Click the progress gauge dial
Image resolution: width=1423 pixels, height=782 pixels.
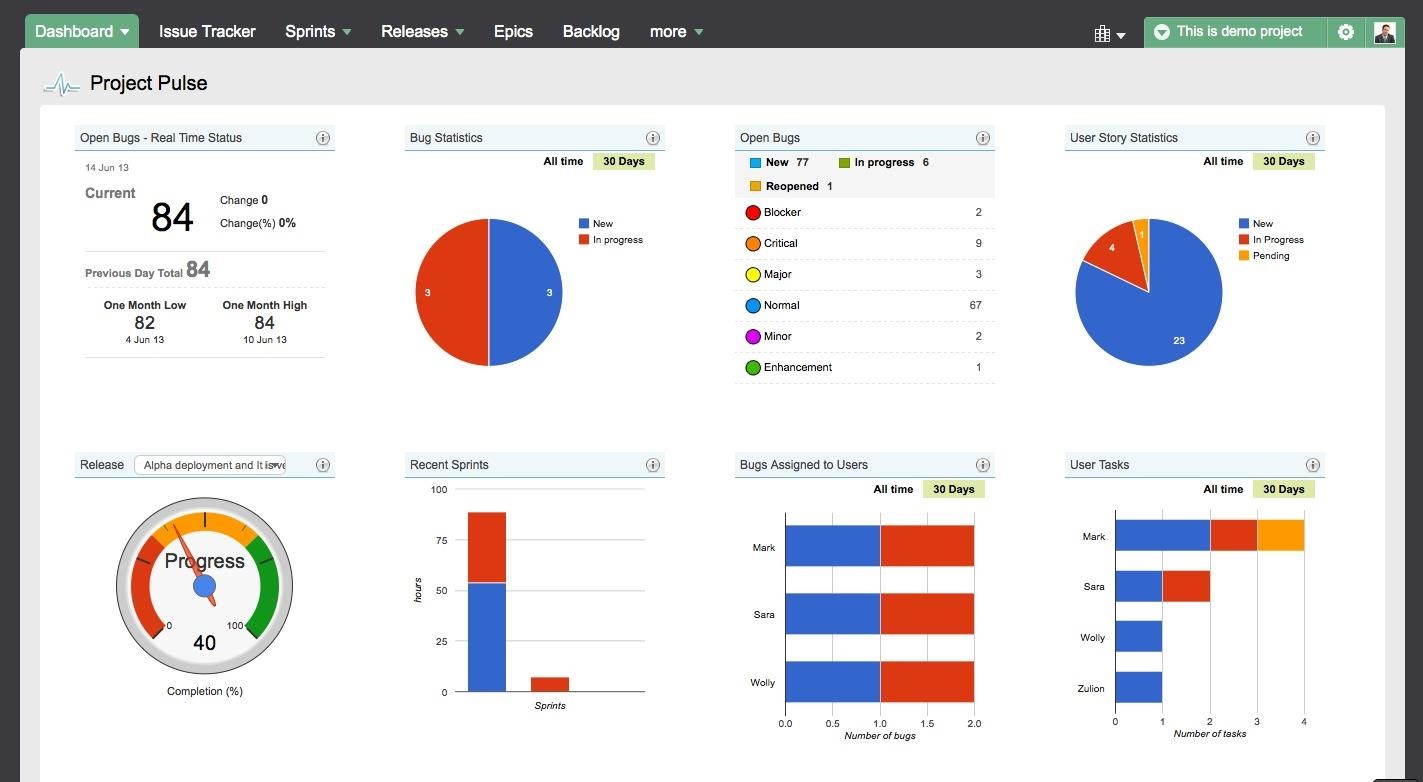pos(205,585)
